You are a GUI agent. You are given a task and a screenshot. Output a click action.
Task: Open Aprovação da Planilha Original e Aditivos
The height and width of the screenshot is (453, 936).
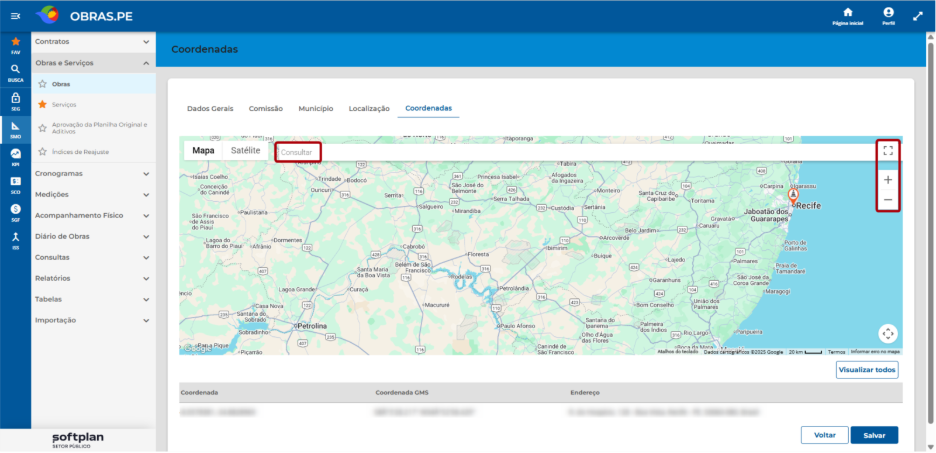coord(99,128)
